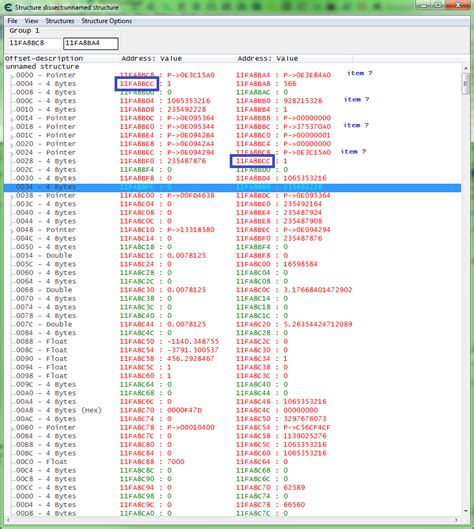Click value 66560 at 11FA8C78
This screenshot has width=474, height=529.
(x=294, y=505)
